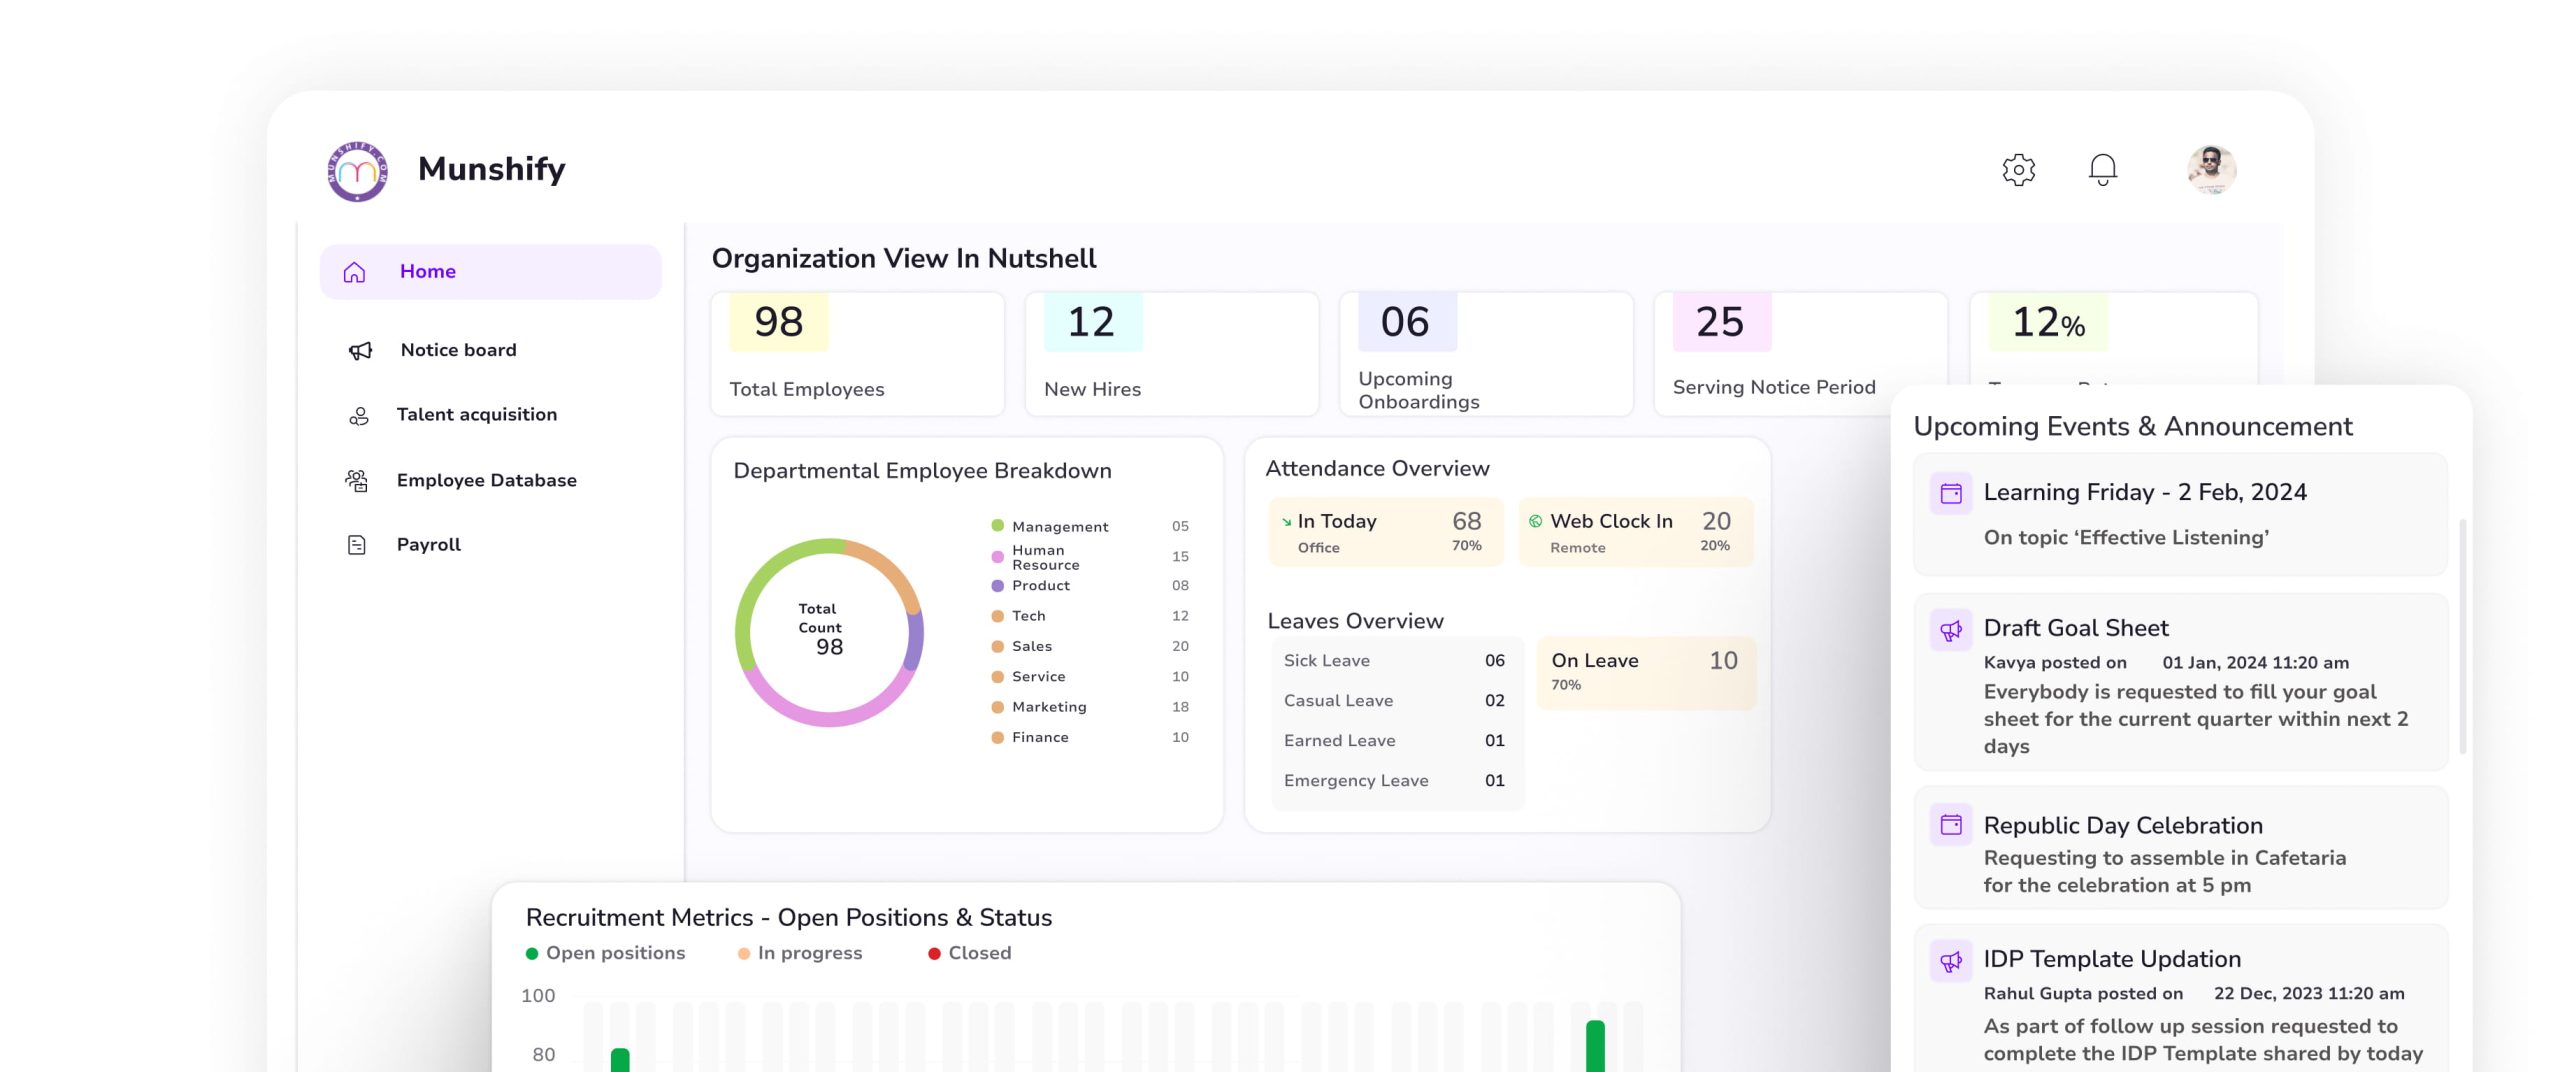Image resolution: width=2560 pixels, height=1072 pixels.
Task: Open the New Hires card
Action: (1171, 354)
